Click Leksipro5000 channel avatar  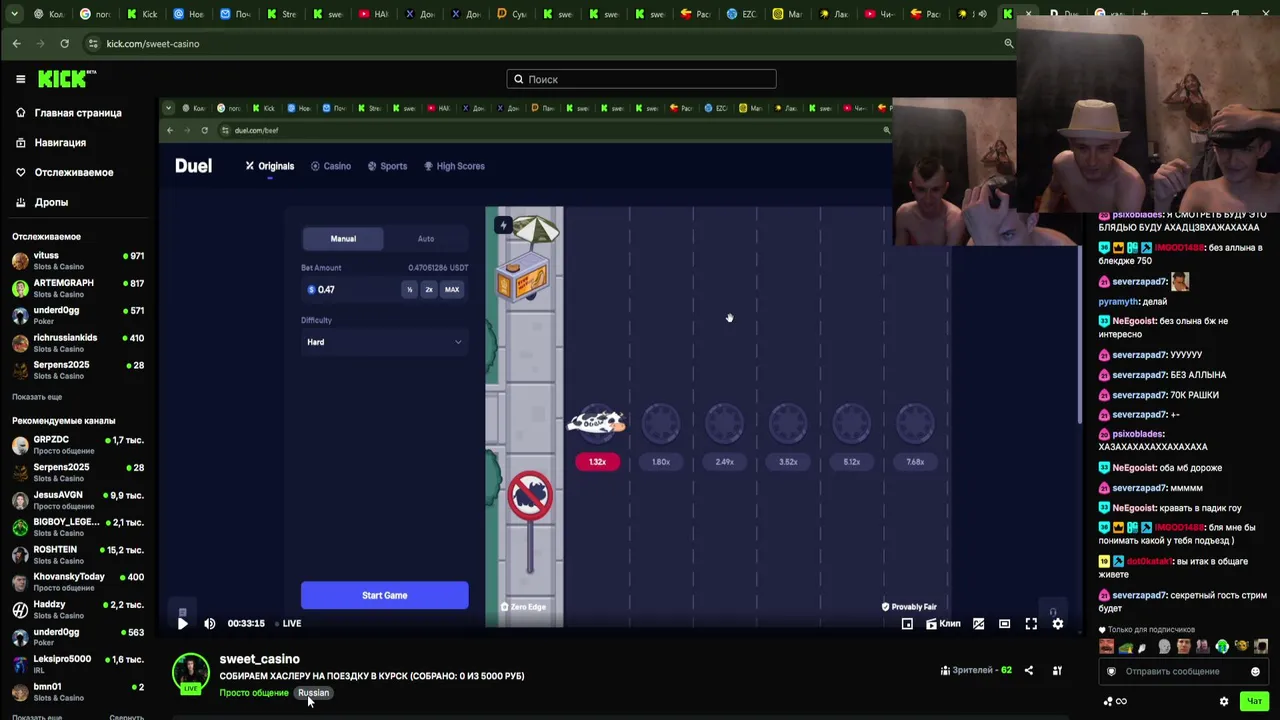pos(20,664)
